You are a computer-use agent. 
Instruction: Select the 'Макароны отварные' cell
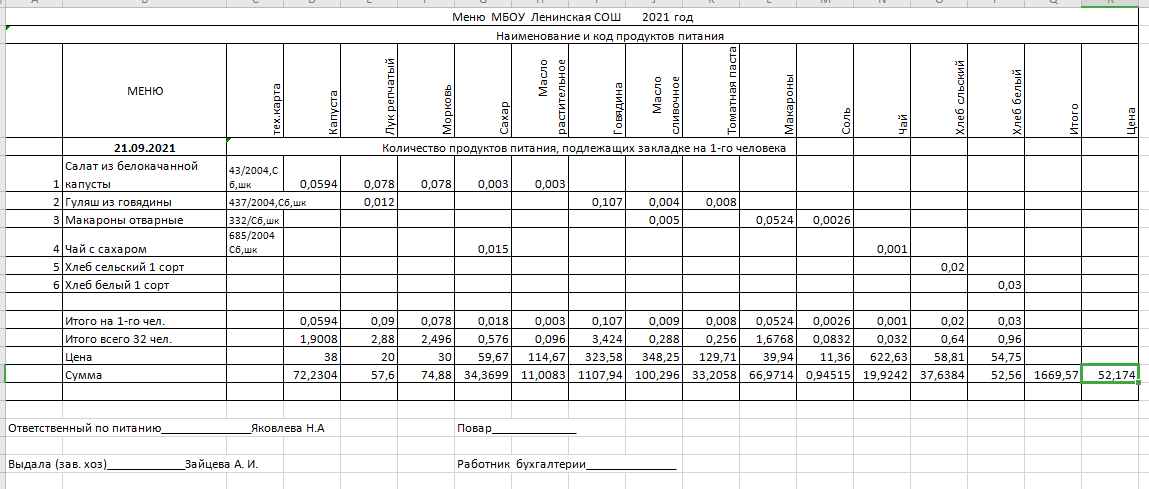click(x=145, y=220)
